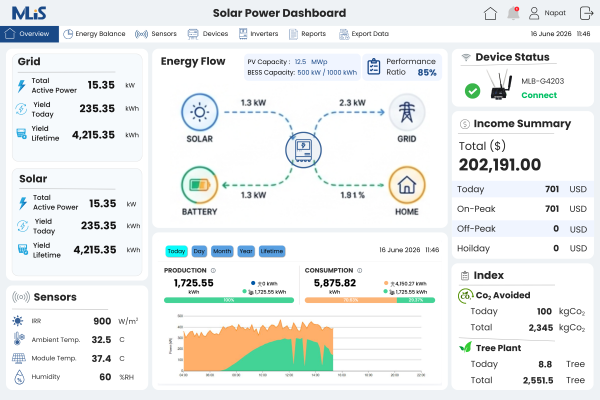Select the Year range button
This screenshot has height=400, width=600.
coord(246,251)
